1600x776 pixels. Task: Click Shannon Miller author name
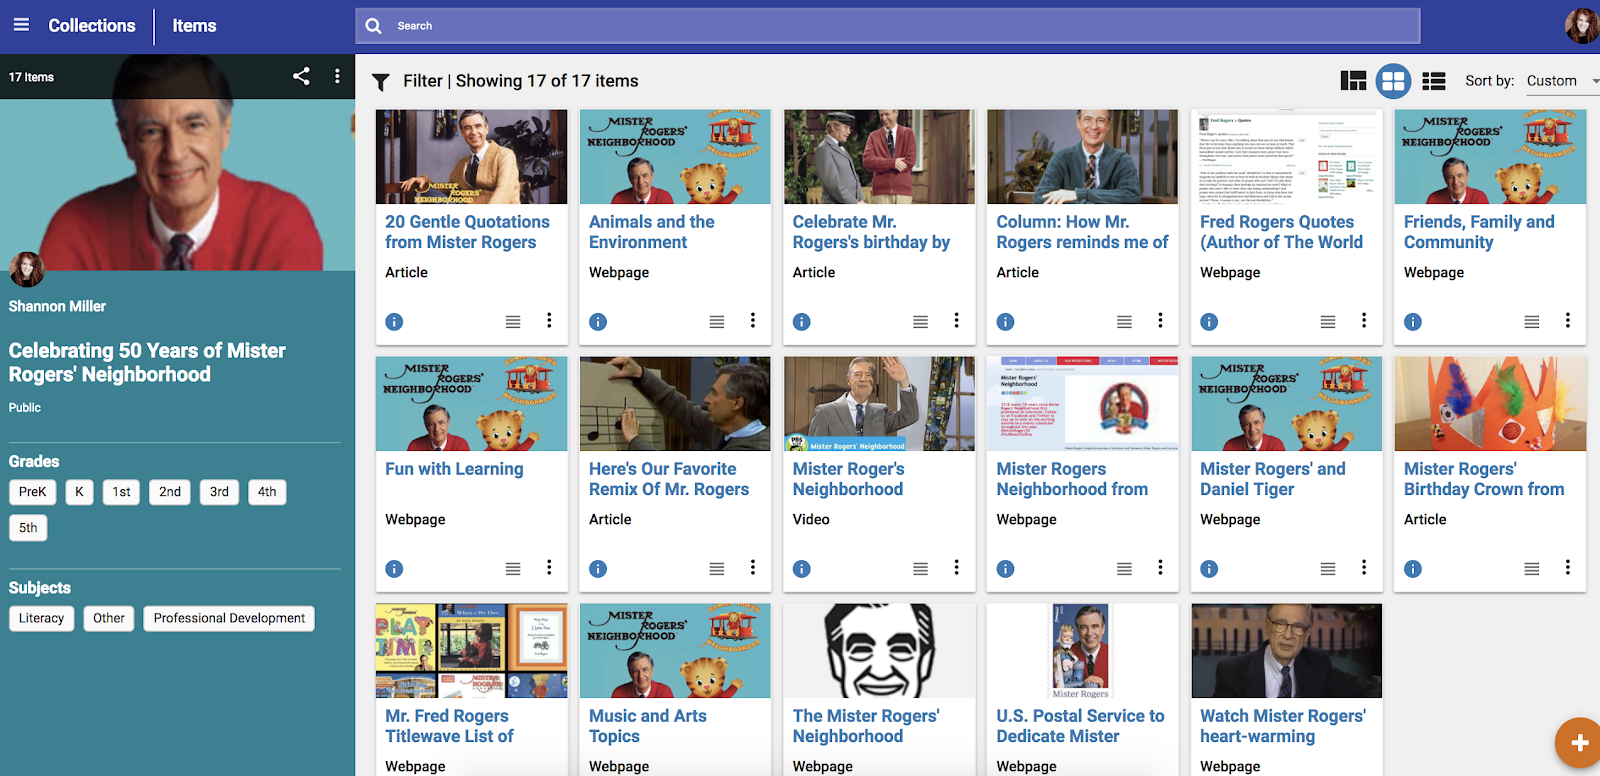pyautogui.click(x=57, y=306)
